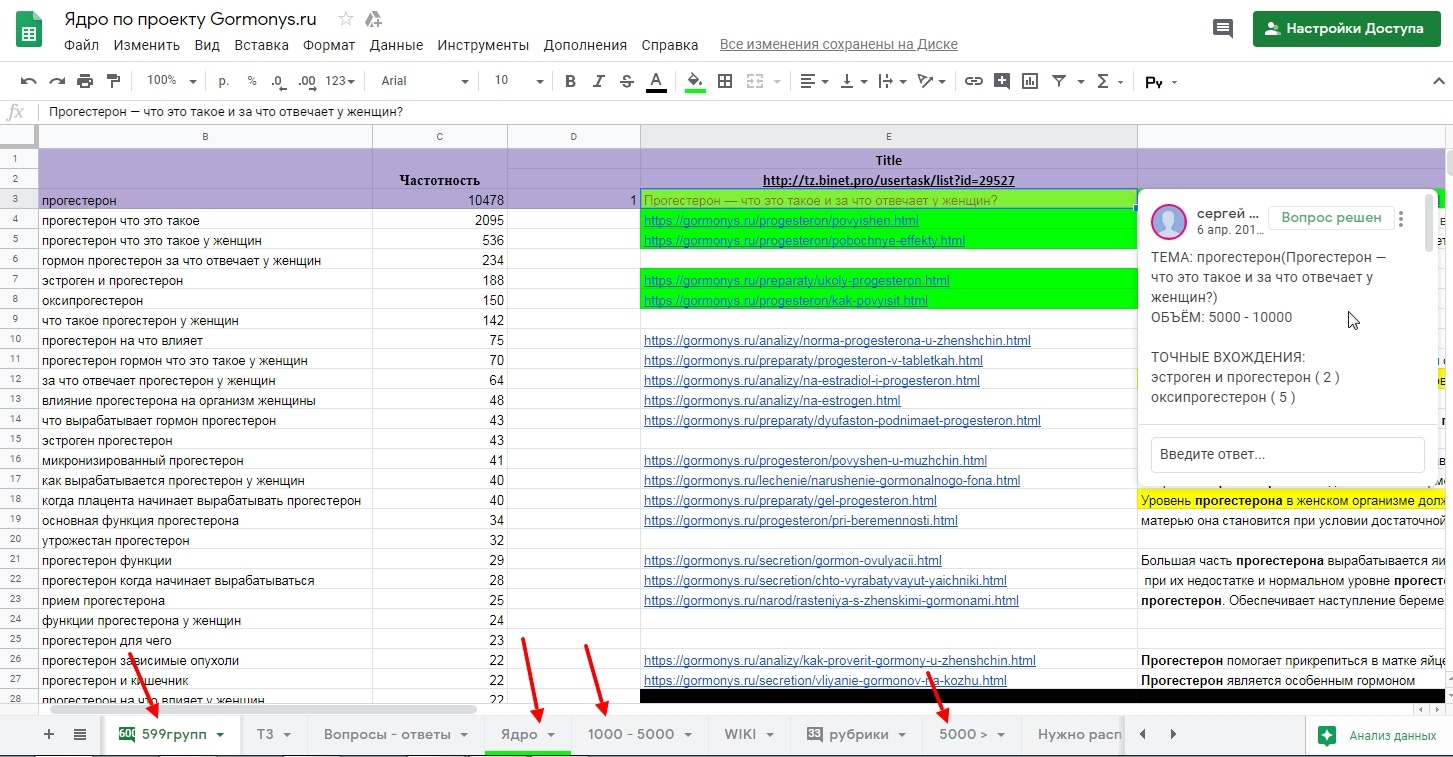Click the Drive move-to-folder icon
The image size is (1453, 757).
(374, 19)
